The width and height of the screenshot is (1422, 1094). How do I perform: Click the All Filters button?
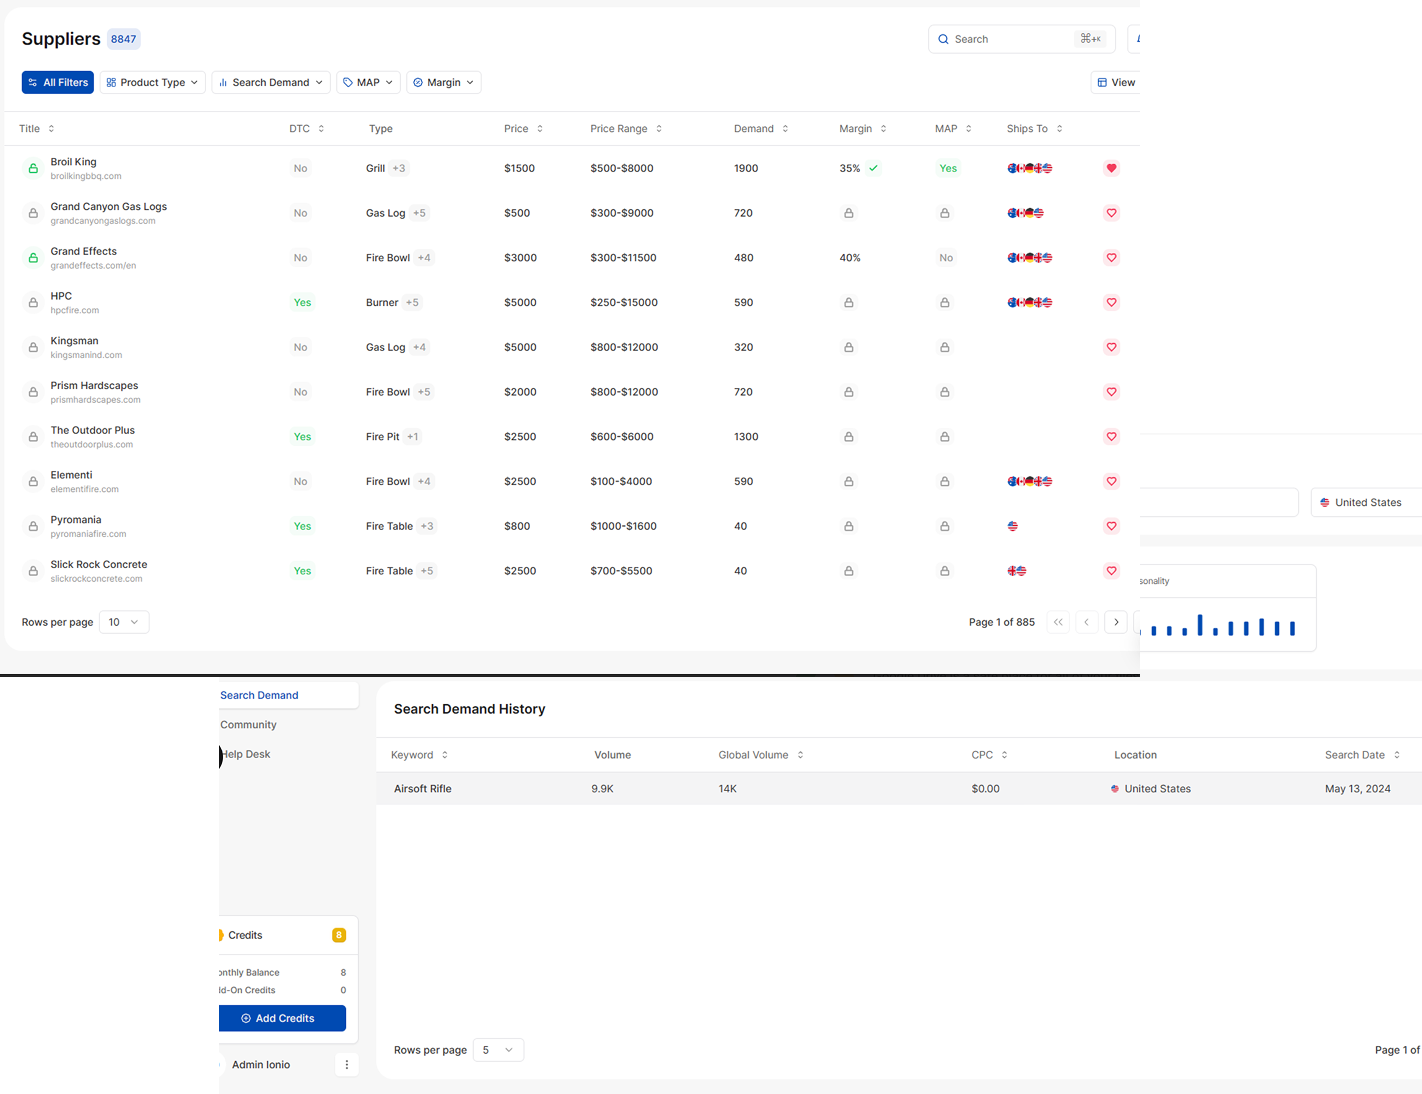(58, 82)
